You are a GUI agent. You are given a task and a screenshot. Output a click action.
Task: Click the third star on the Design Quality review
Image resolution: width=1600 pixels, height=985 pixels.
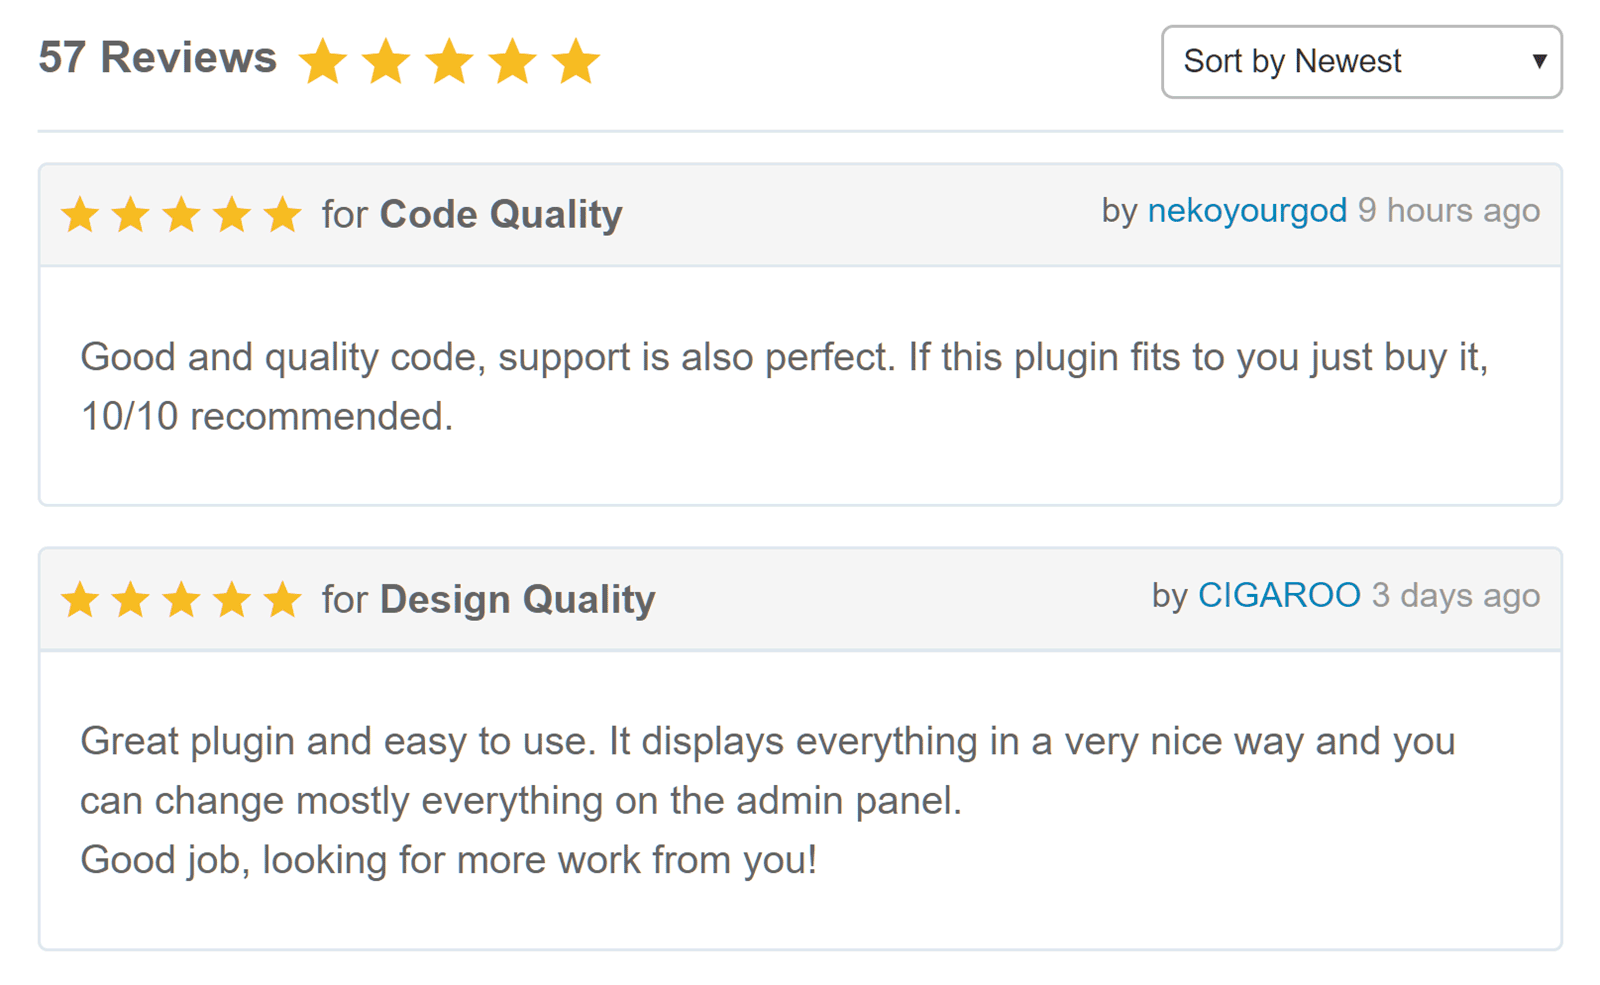184,599
